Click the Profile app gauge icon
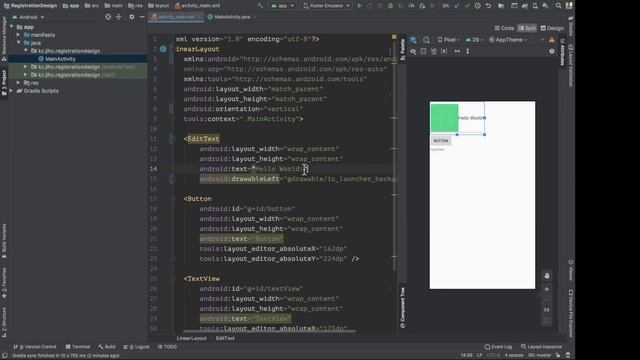The height and width of the screenshot is (360, 640). pyautogui.click(x=411, y=6)
